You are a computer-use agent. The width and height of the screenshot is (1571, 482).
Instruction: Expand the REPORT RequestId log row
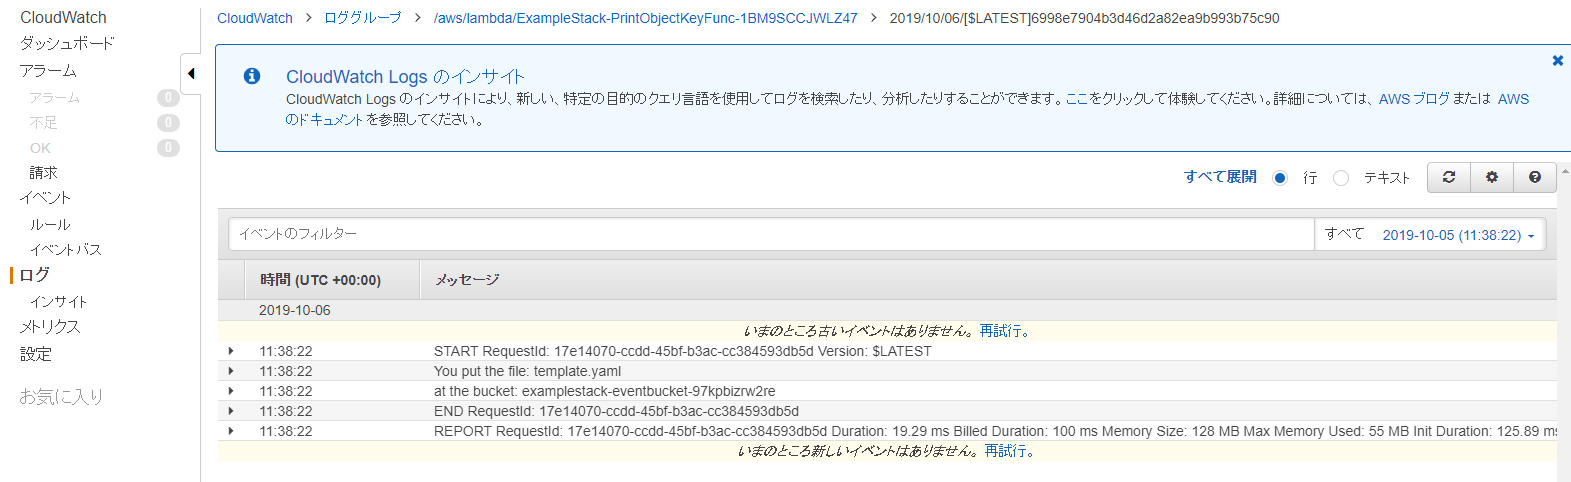231,431
